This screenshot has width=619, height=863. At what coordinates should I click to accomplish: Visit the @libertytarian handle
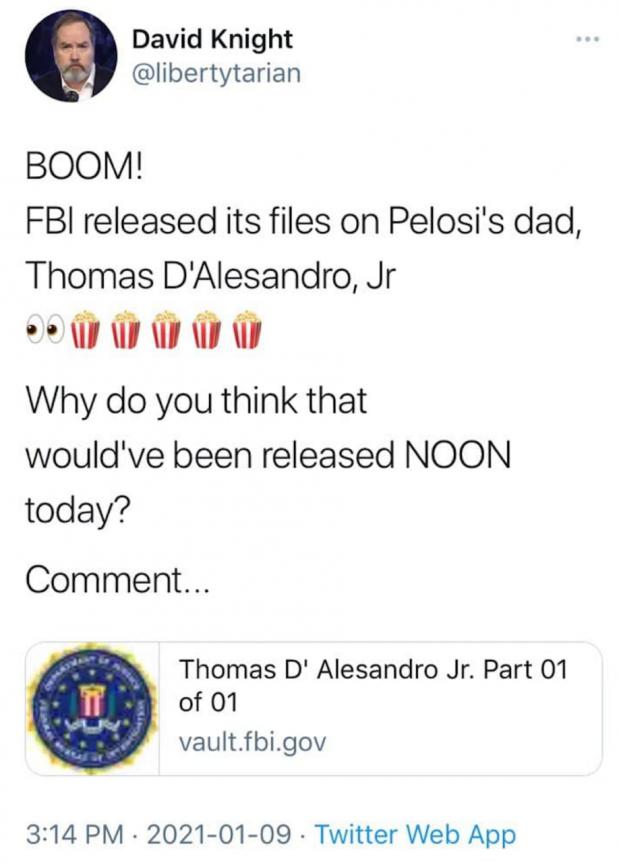coord(216,74)
